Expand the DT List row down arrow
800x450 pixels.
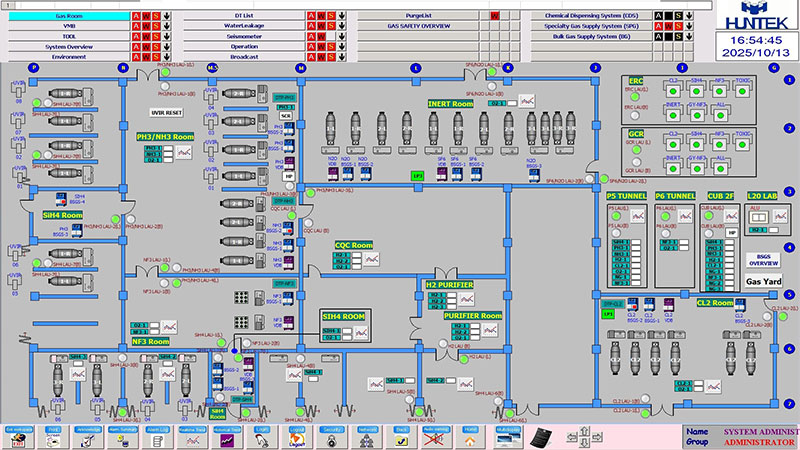[342, 17]
